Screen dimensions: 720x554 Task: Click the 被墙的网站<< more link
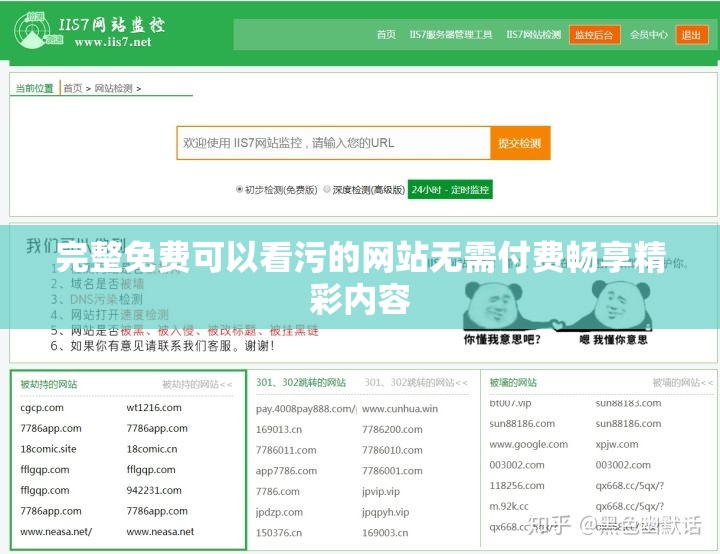pyautogui.click(x=683, y=383)
